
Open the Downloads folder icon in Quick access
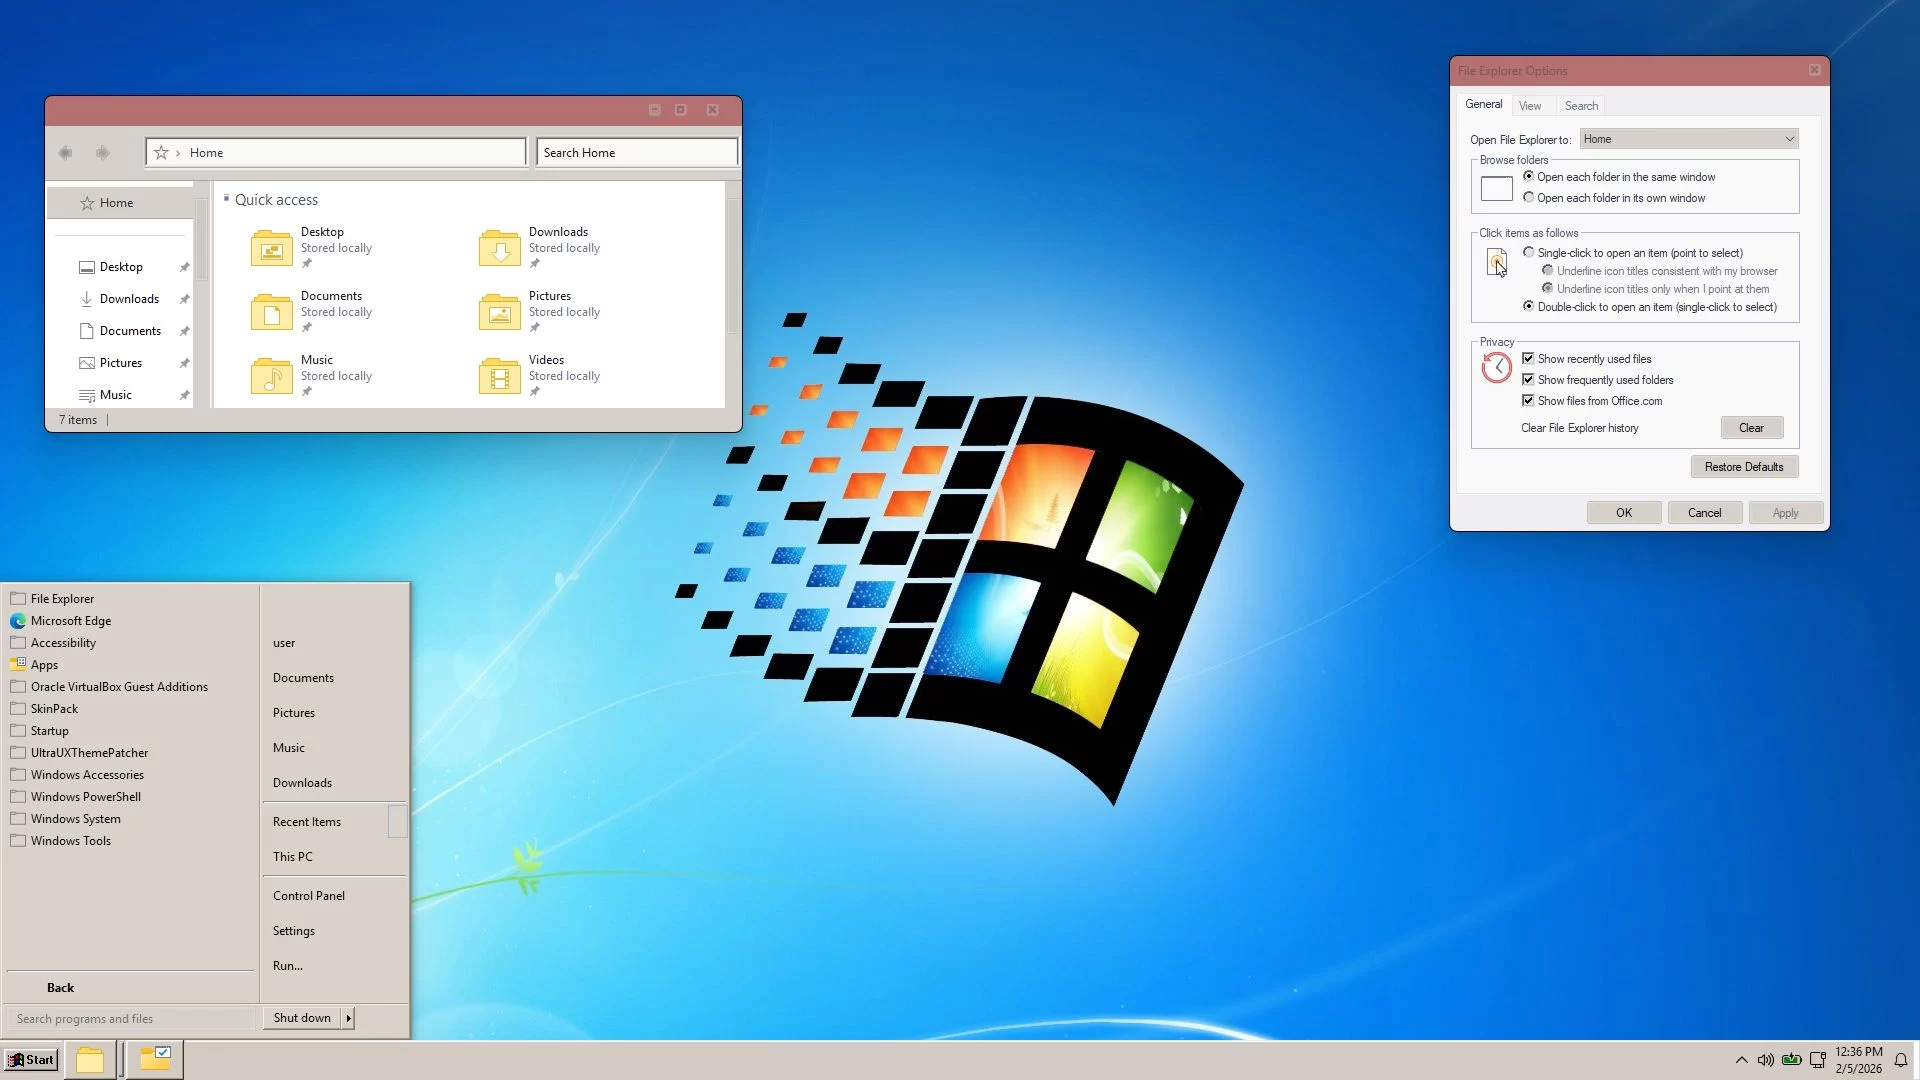(x=499, y=248)
